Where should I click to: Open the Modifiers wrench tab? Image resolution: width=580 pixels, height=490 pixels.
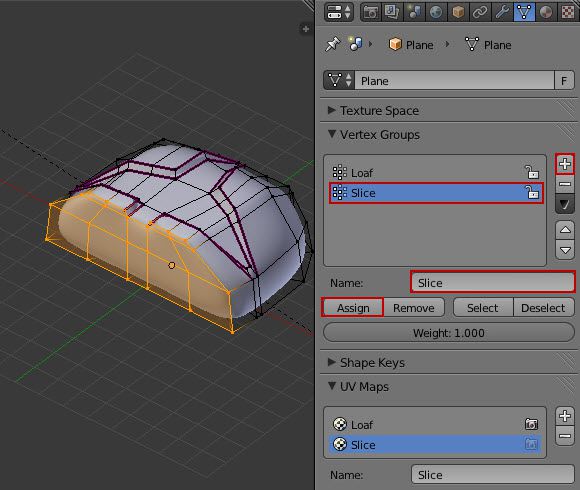502,12
